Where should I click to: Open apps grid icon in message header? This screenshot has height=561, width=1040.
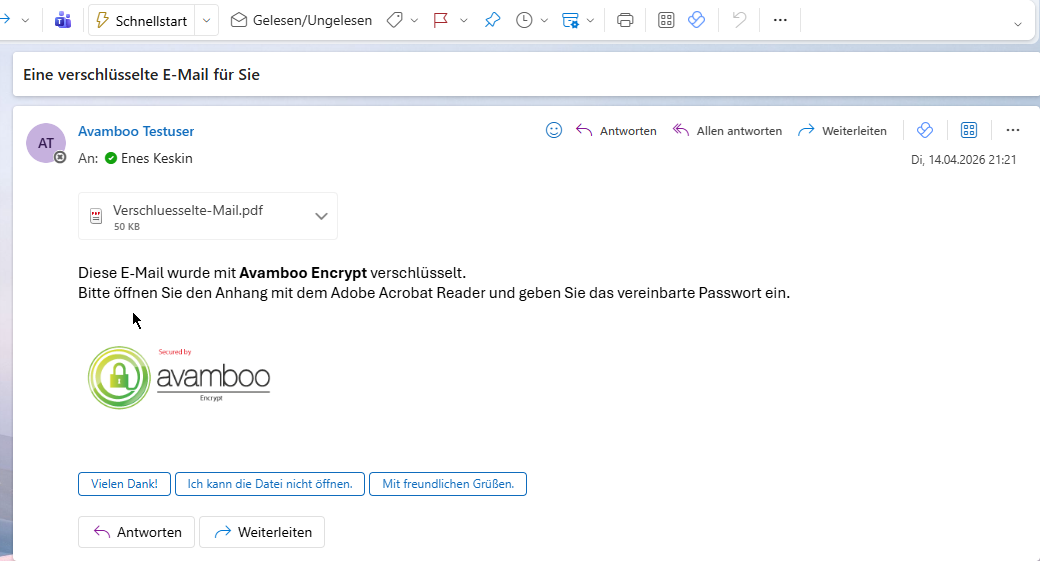[969, 131]
